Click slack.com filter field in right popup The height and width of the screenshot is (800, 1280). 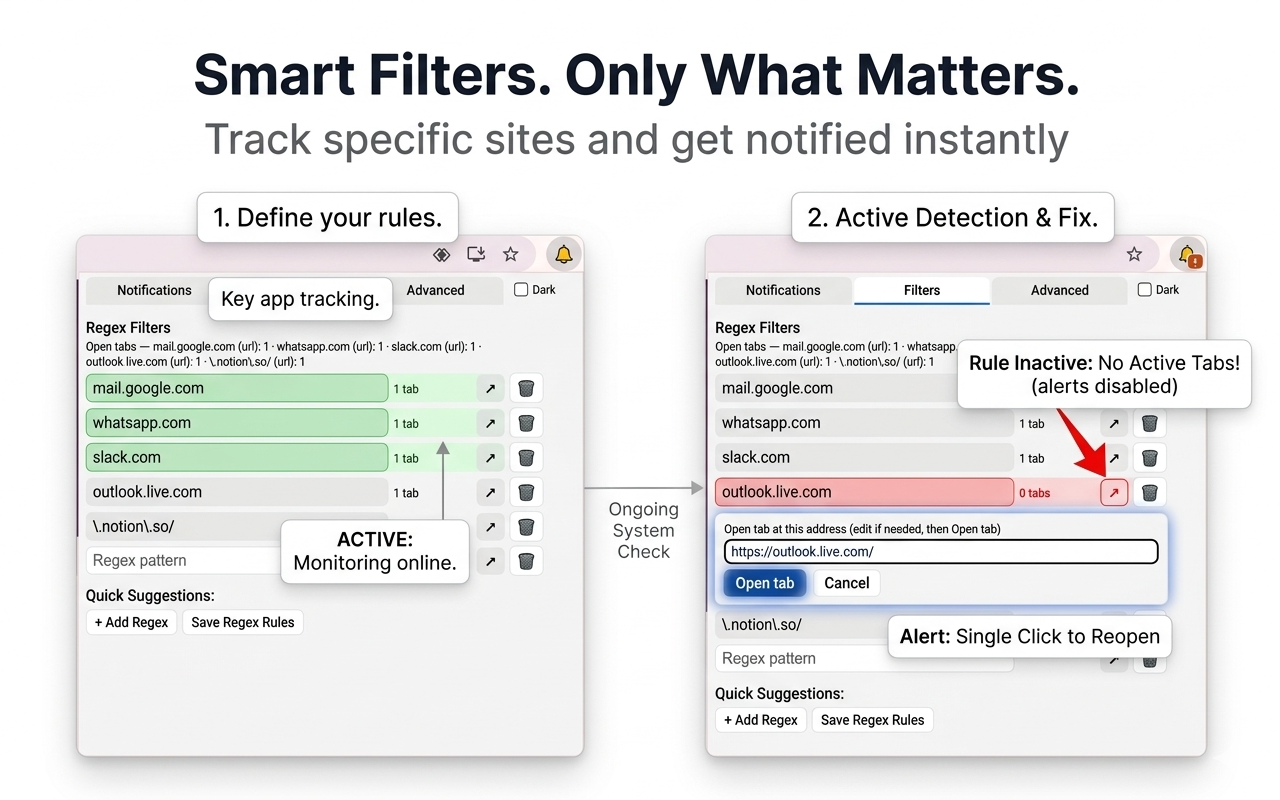[864, 458]
